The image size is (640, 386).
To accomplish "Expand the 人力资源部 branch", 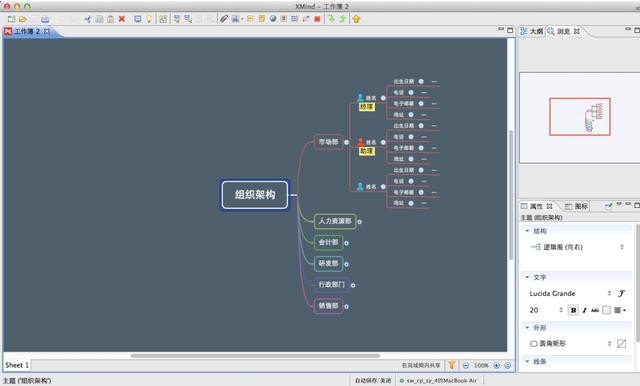I will coord(360,222).
